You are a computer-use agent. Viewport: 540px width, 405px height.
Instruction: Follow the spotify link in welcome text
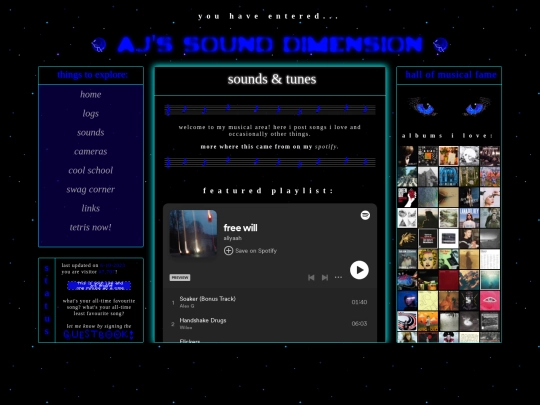326,147
